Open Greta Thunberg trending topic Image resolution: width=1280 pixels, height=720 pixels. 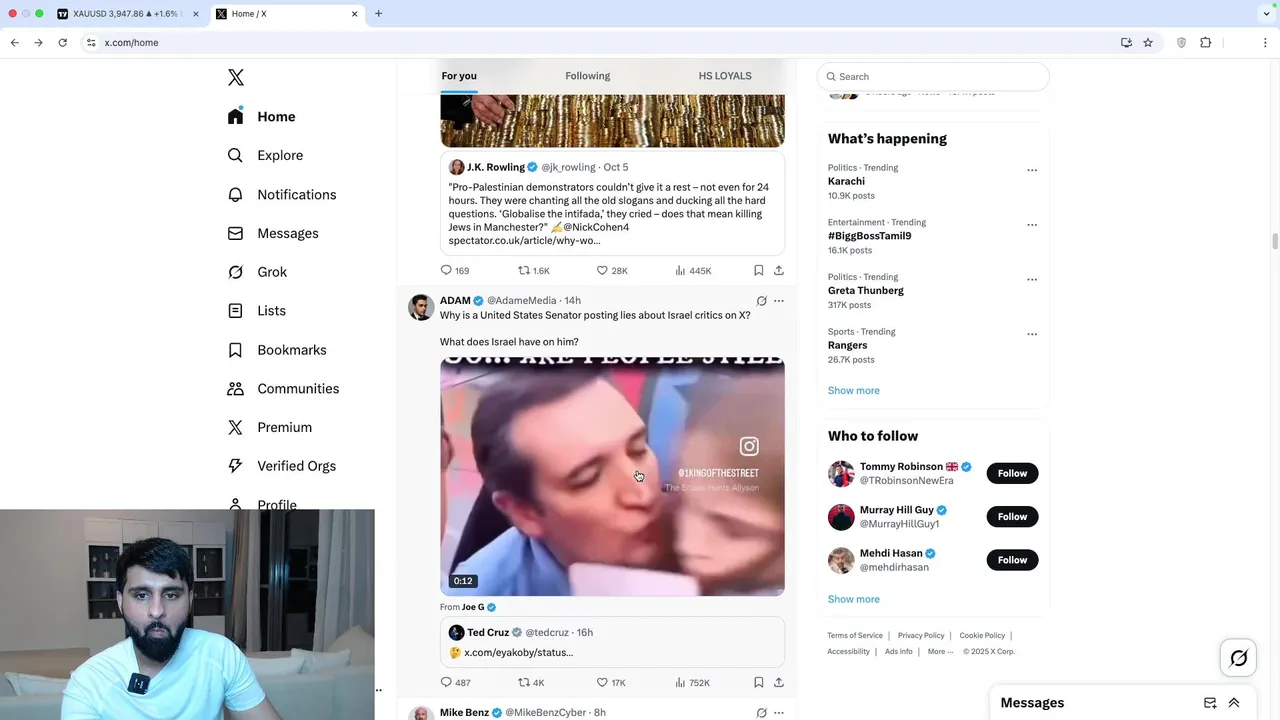pos(865,290)
